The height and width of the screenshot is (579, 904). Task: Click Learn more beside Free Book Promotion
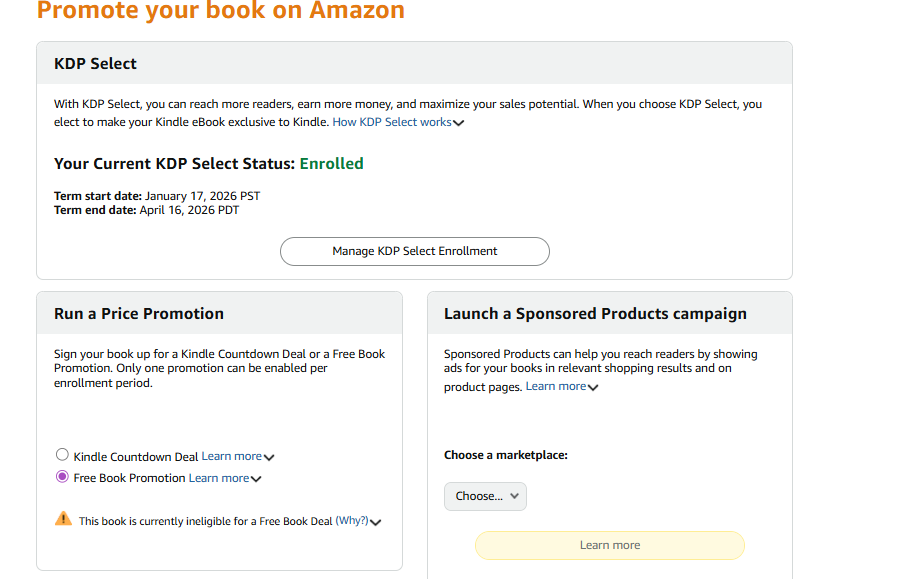218,478
